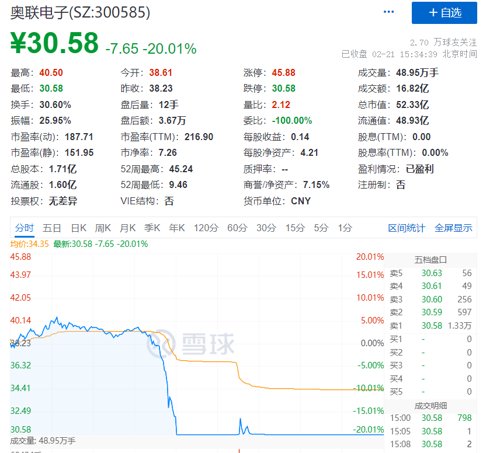Click the 15:00 trade detail row
The image size is (500, 453).
pos(431,418)
